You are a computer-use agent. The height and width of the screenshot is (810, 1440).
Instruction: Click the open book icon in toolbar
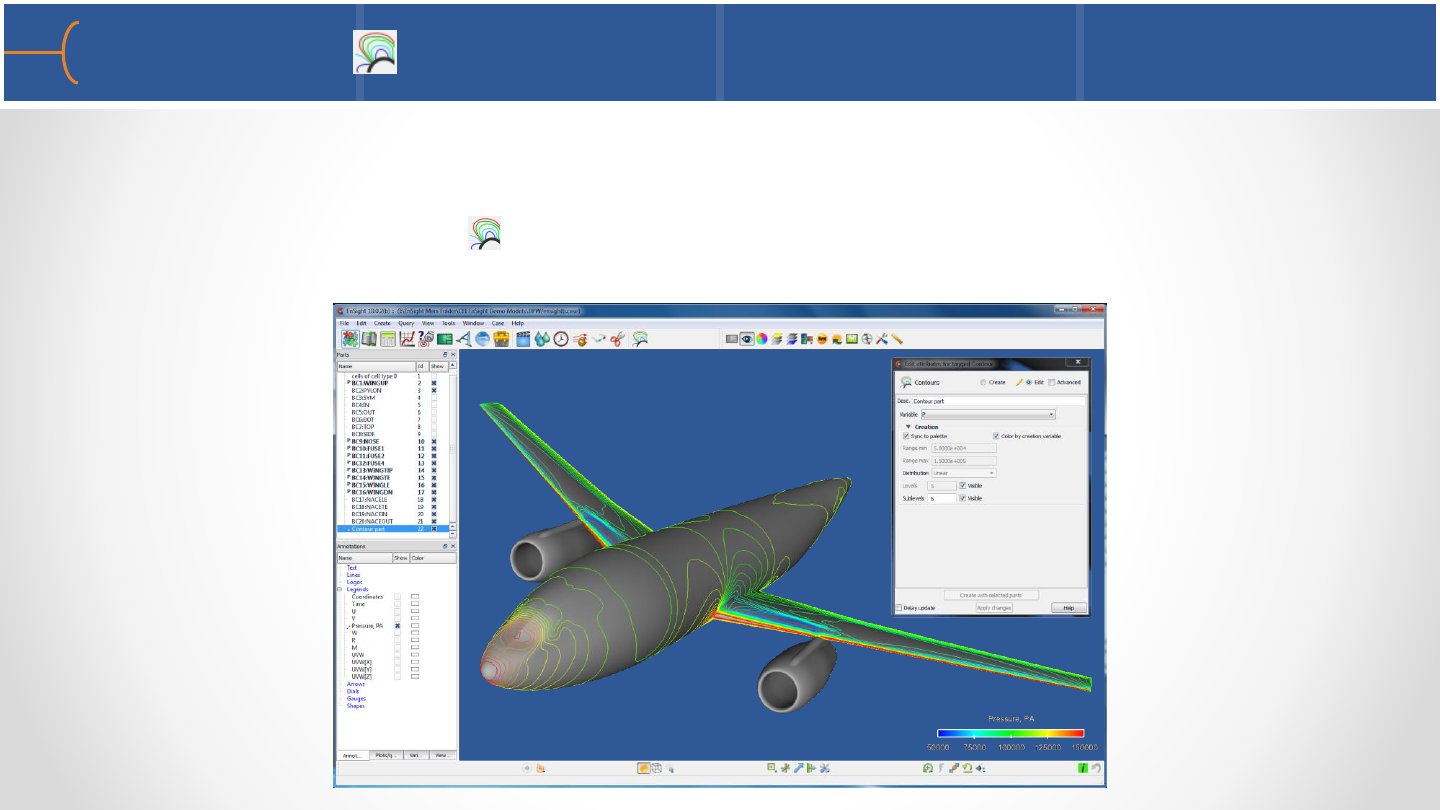367,339
